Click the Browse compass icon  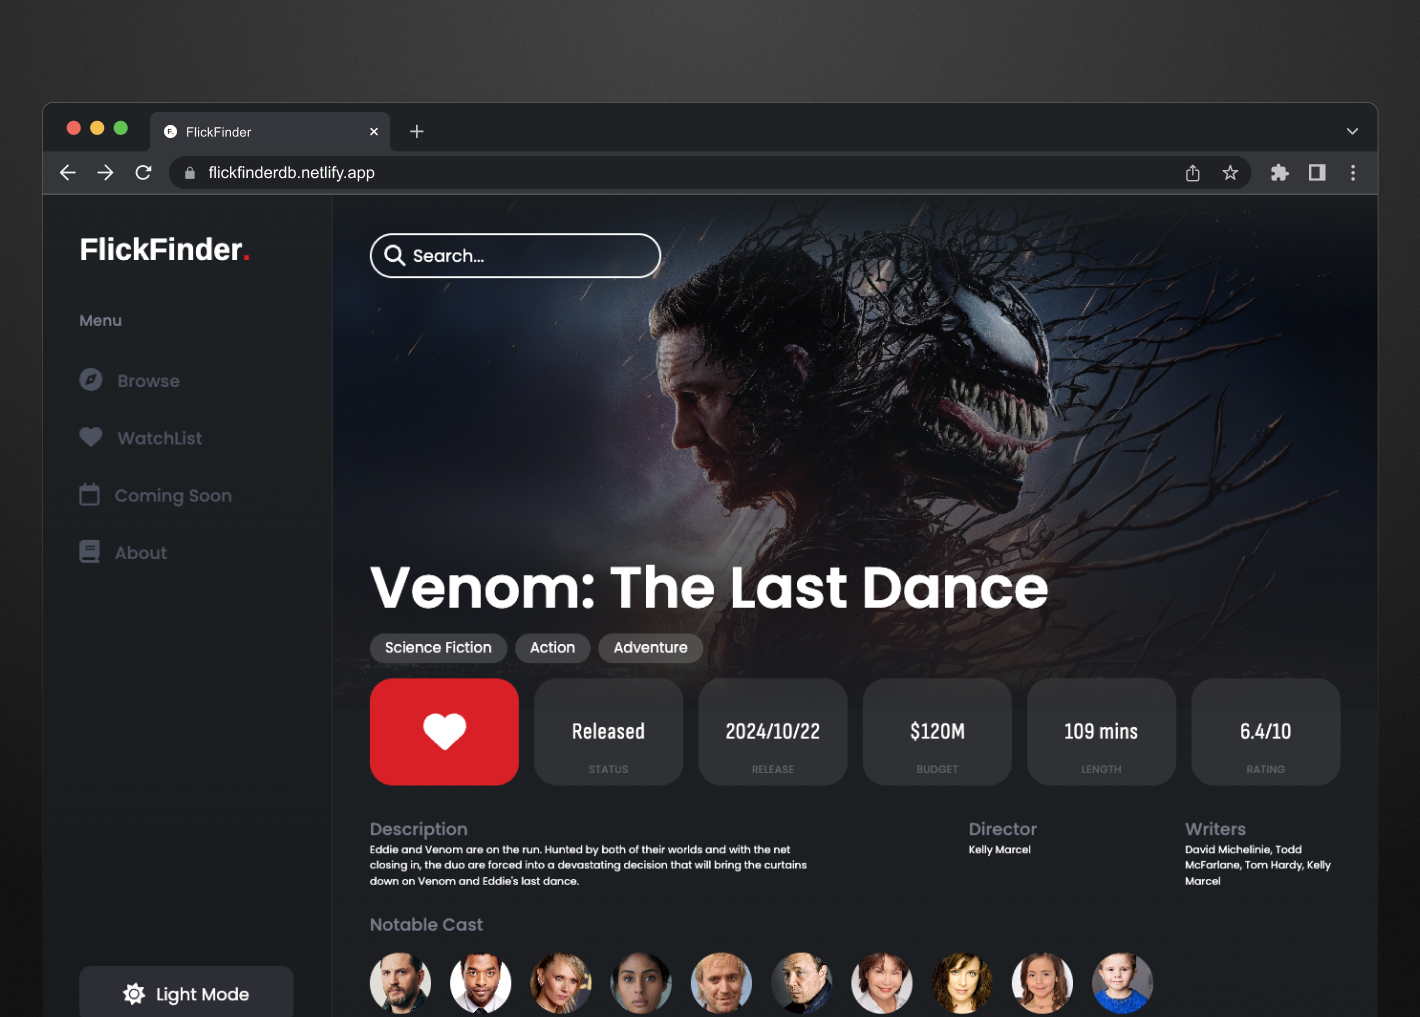click(x=91, y=380)
